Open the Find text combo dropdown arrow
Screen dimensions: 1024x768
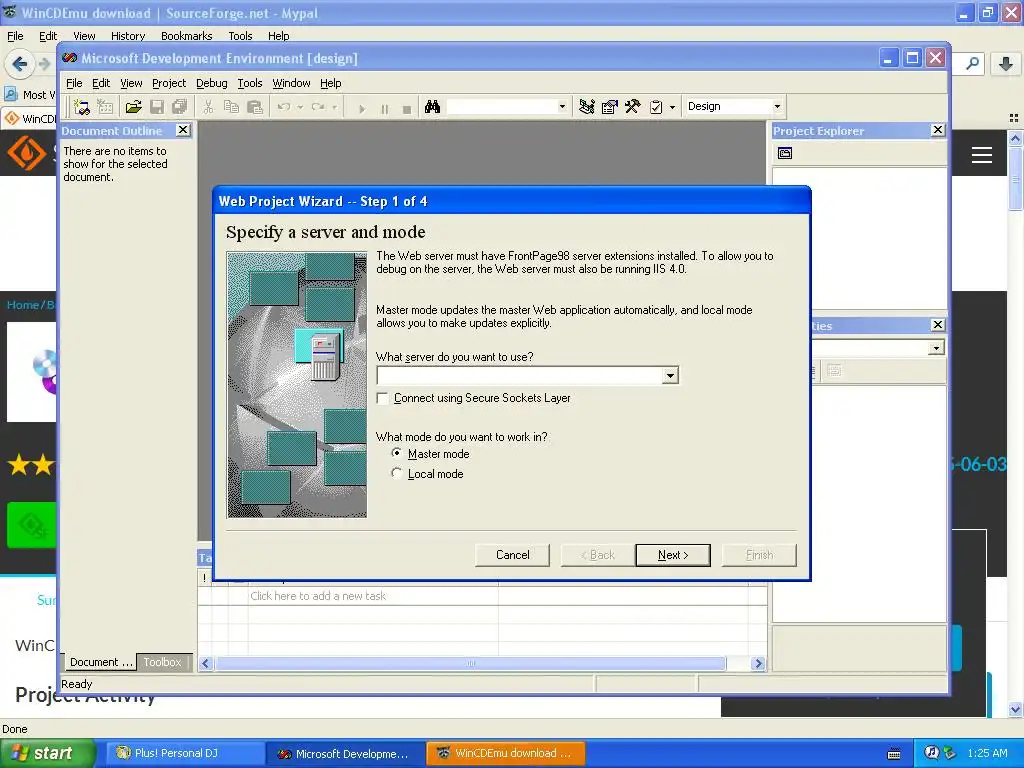click(x=562, y=106)
